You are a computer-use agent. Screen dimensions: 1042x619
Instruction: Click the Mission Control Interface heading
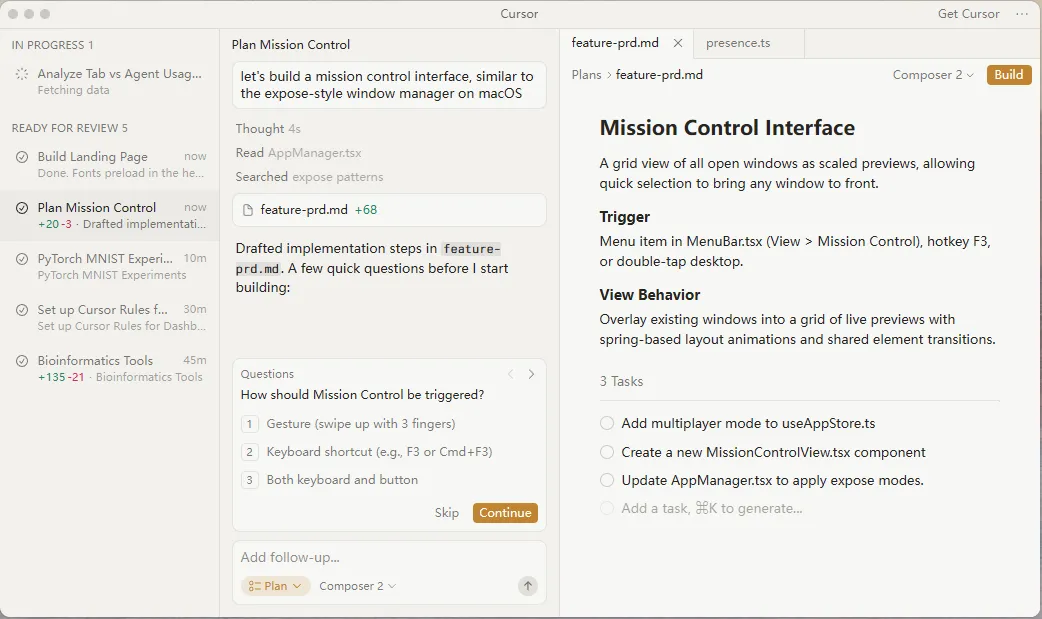727,128
